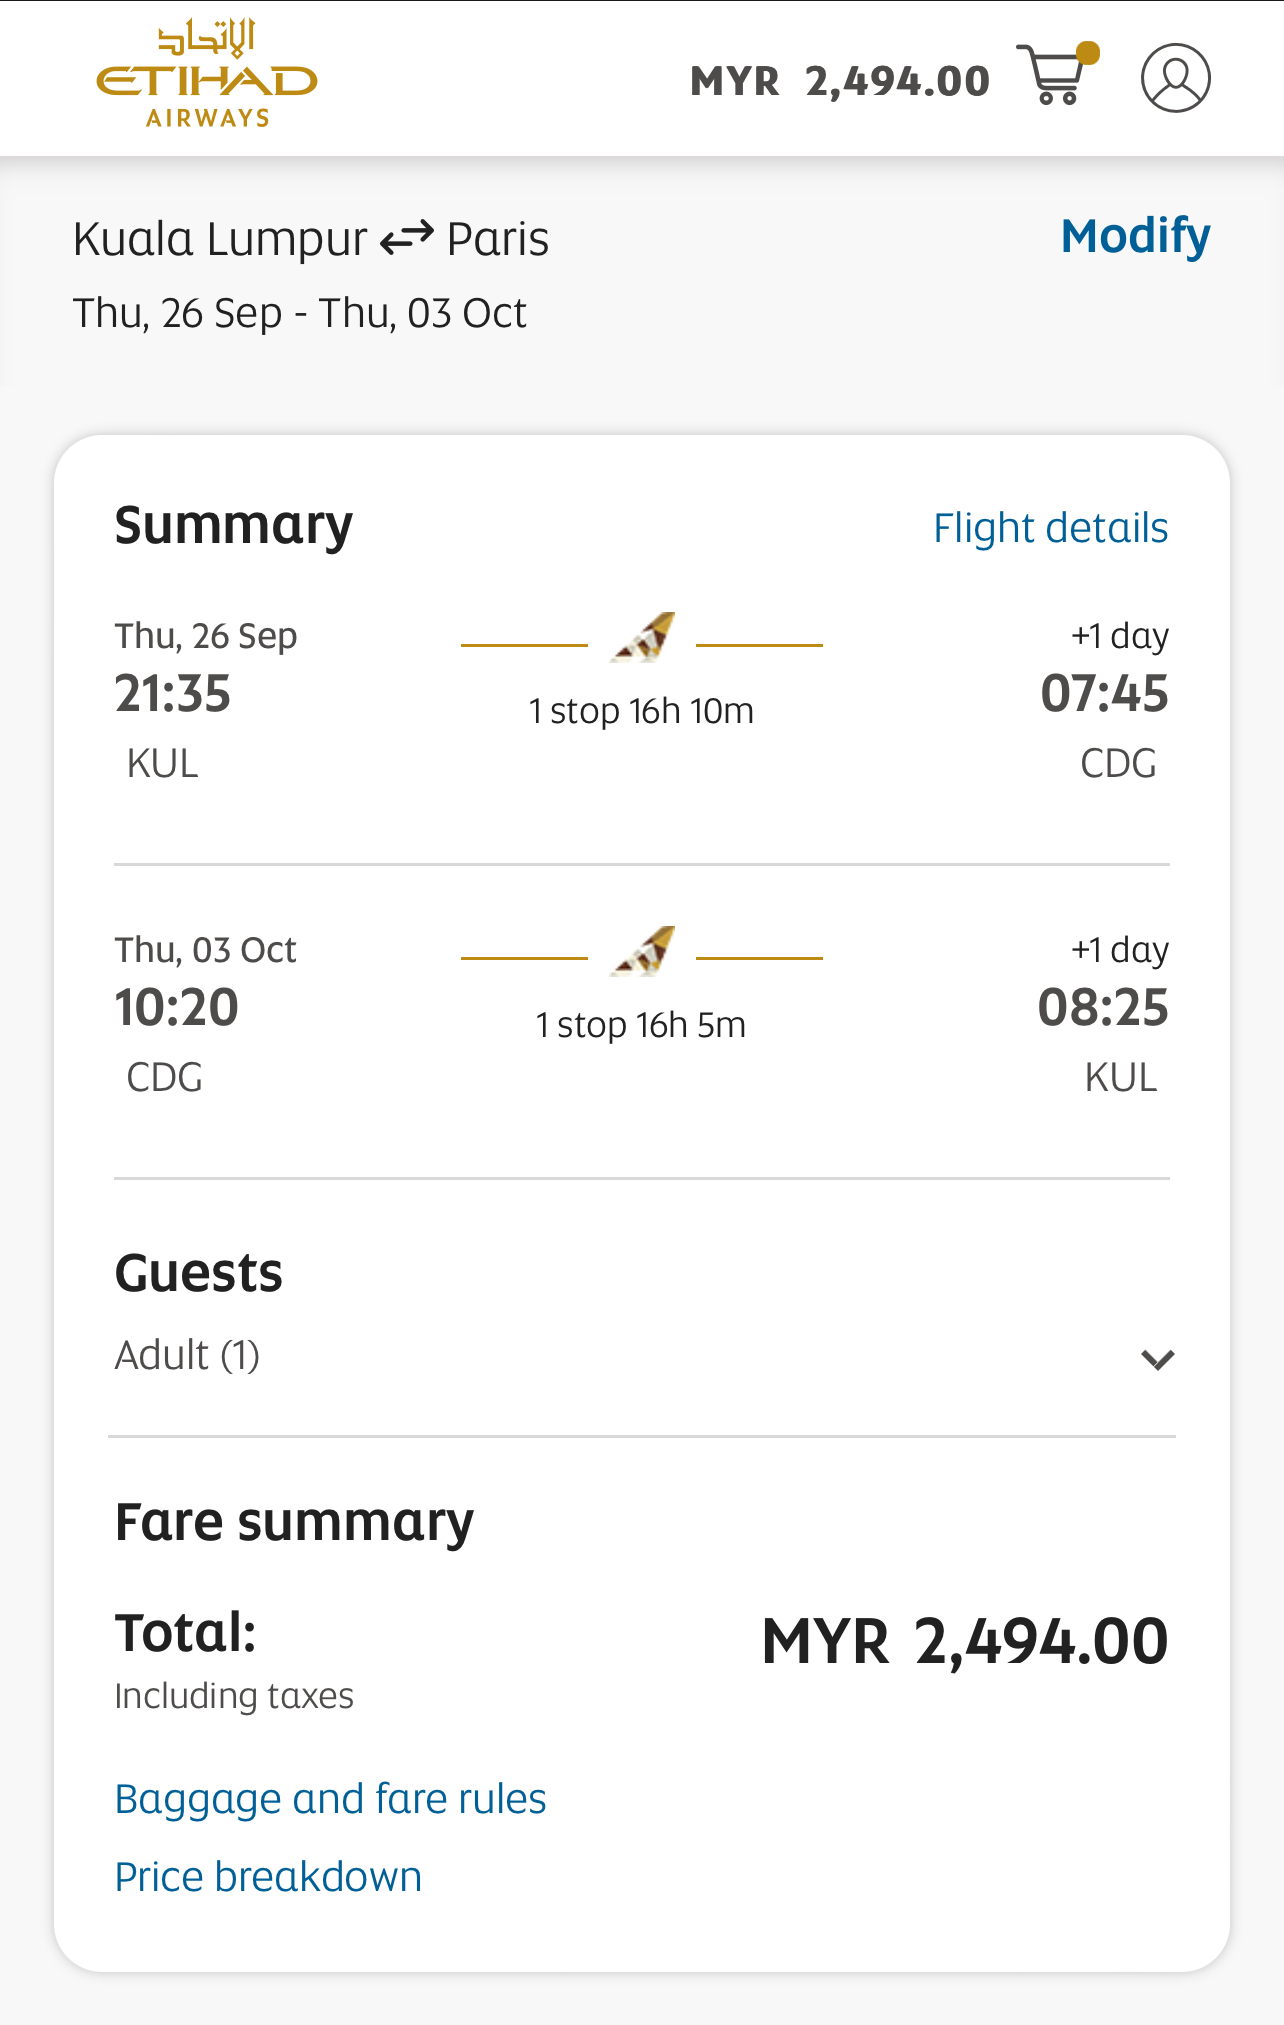Click the 1 stop 16h 5m label

coord(641,1025)
